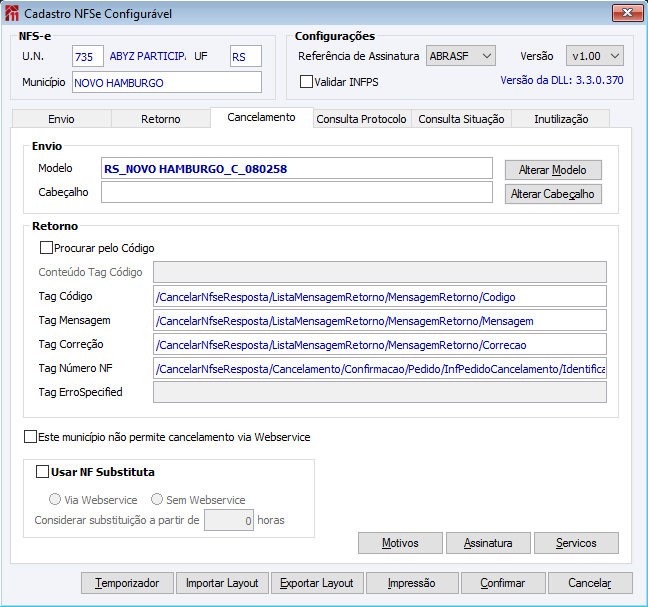Click the UF field showing RS
The height and width of the screenshot is (607, 648).
246,56
